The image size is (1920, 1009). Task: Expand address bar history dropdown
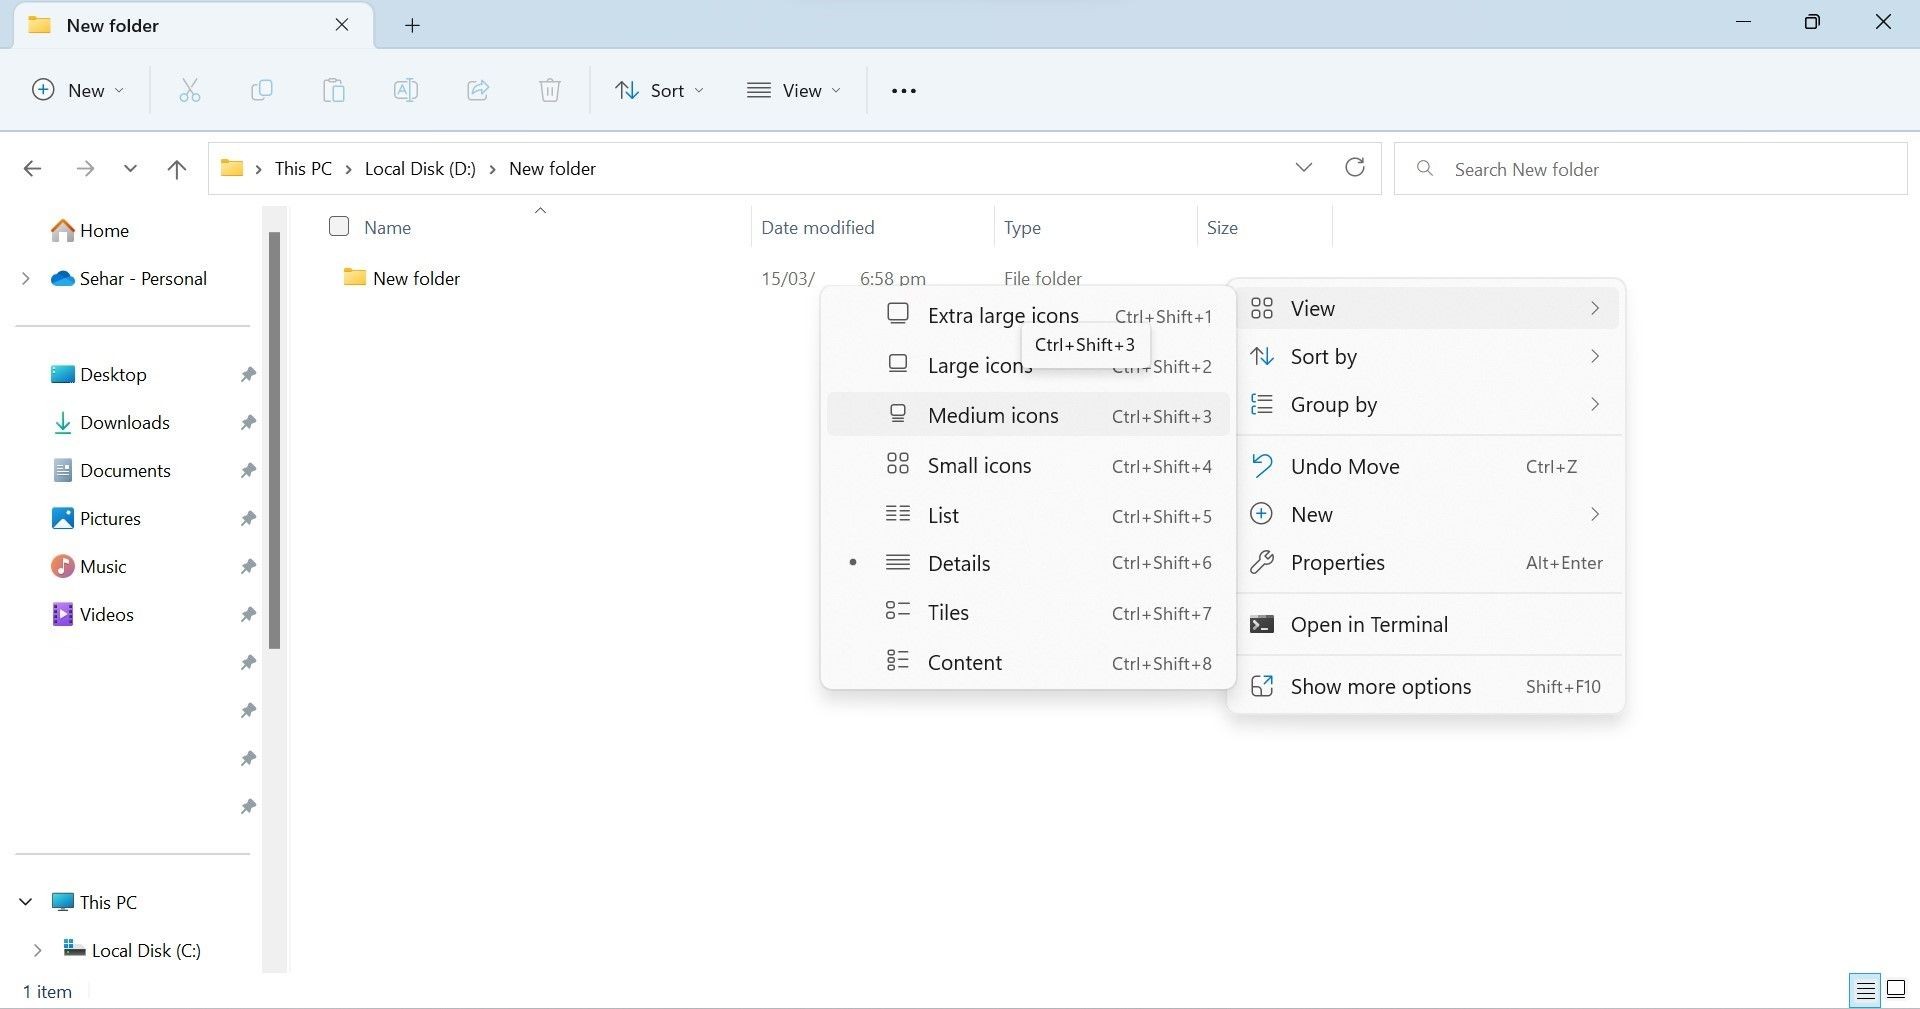[1303, 167]
